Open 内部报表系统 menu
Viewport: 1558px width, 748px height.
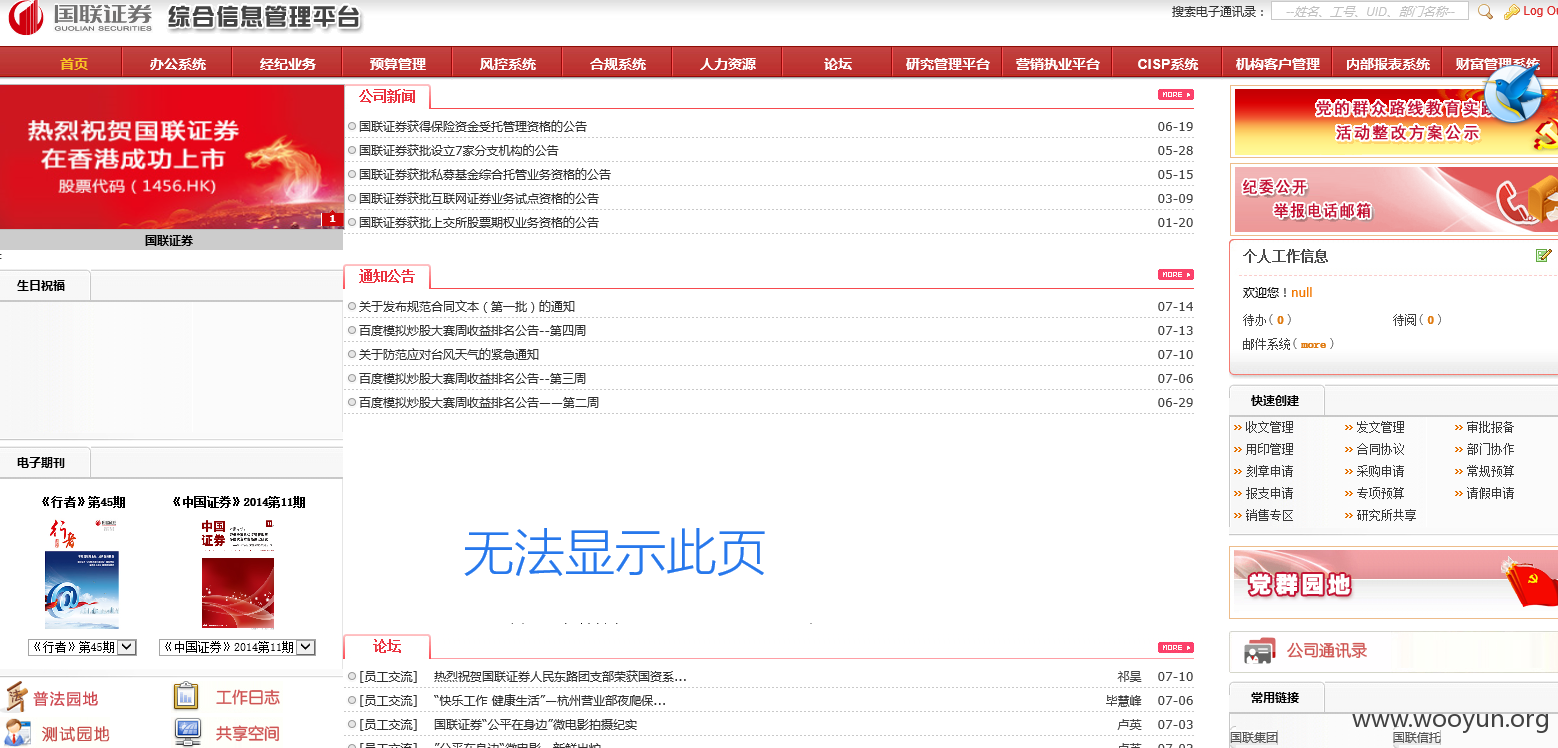1388,64
